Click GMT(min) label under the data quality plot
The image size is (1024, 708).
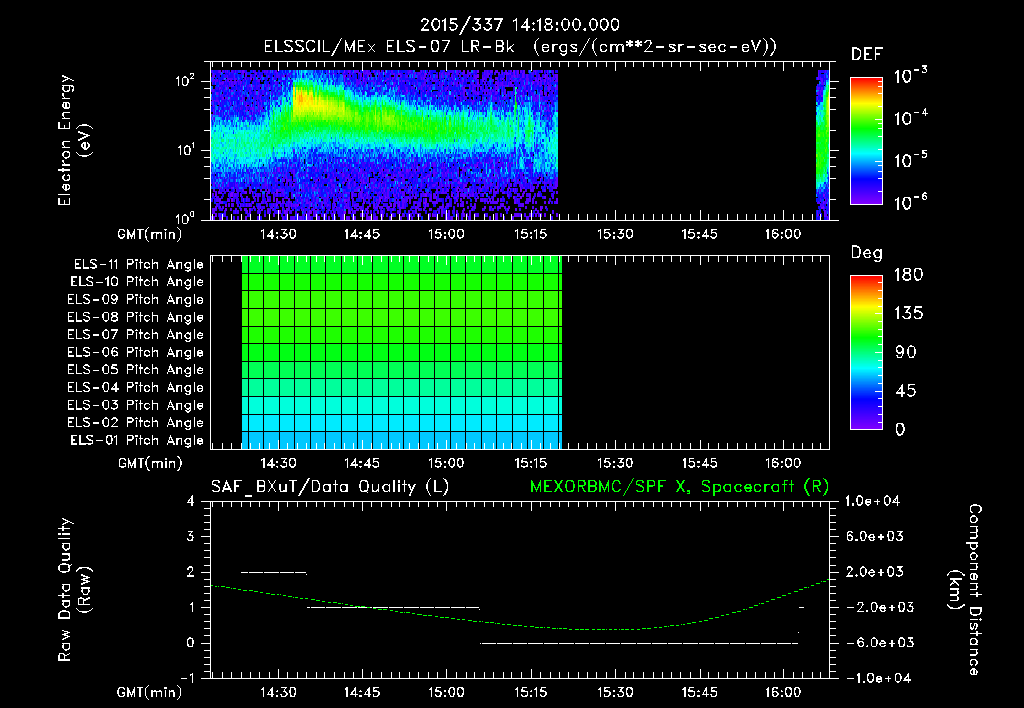[x=150, y=692]
